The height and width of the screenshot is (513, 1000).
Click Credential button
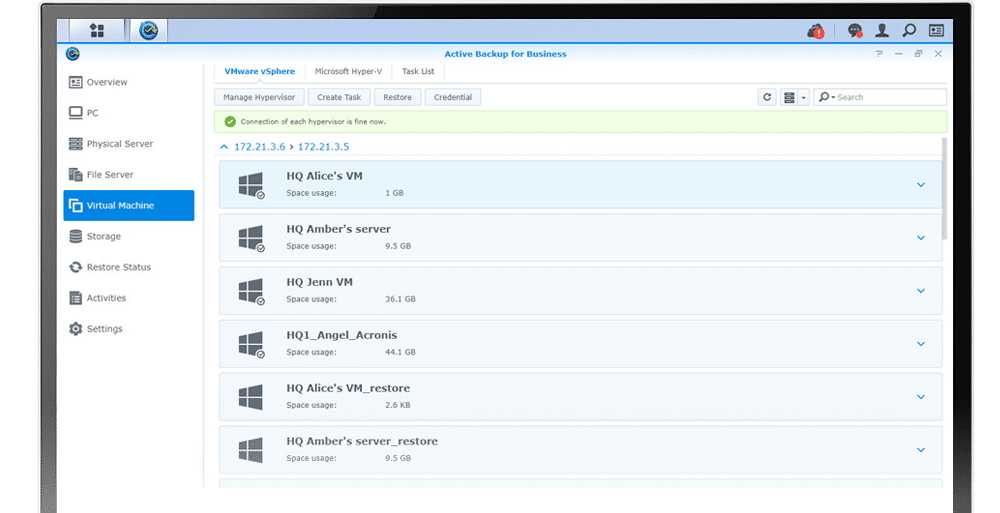pyautogui.click(x=453, y=97)
